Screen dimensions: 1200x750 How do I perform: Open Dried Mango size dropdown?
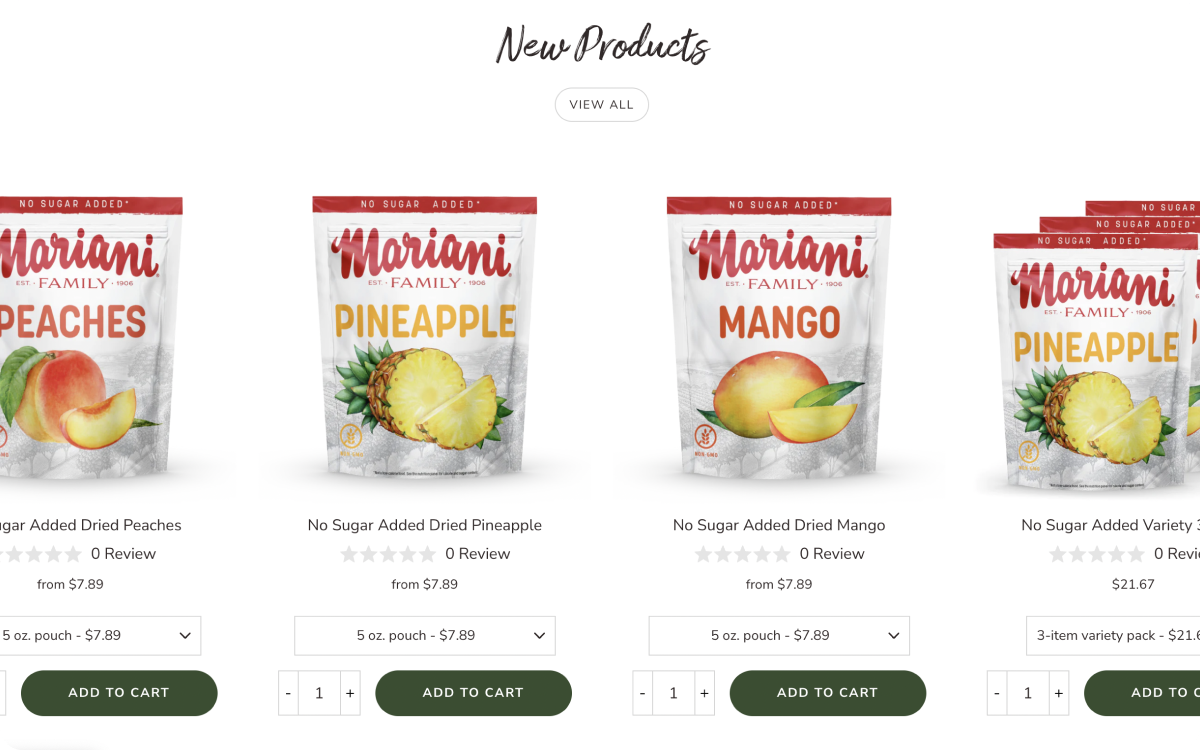(779, 636)
